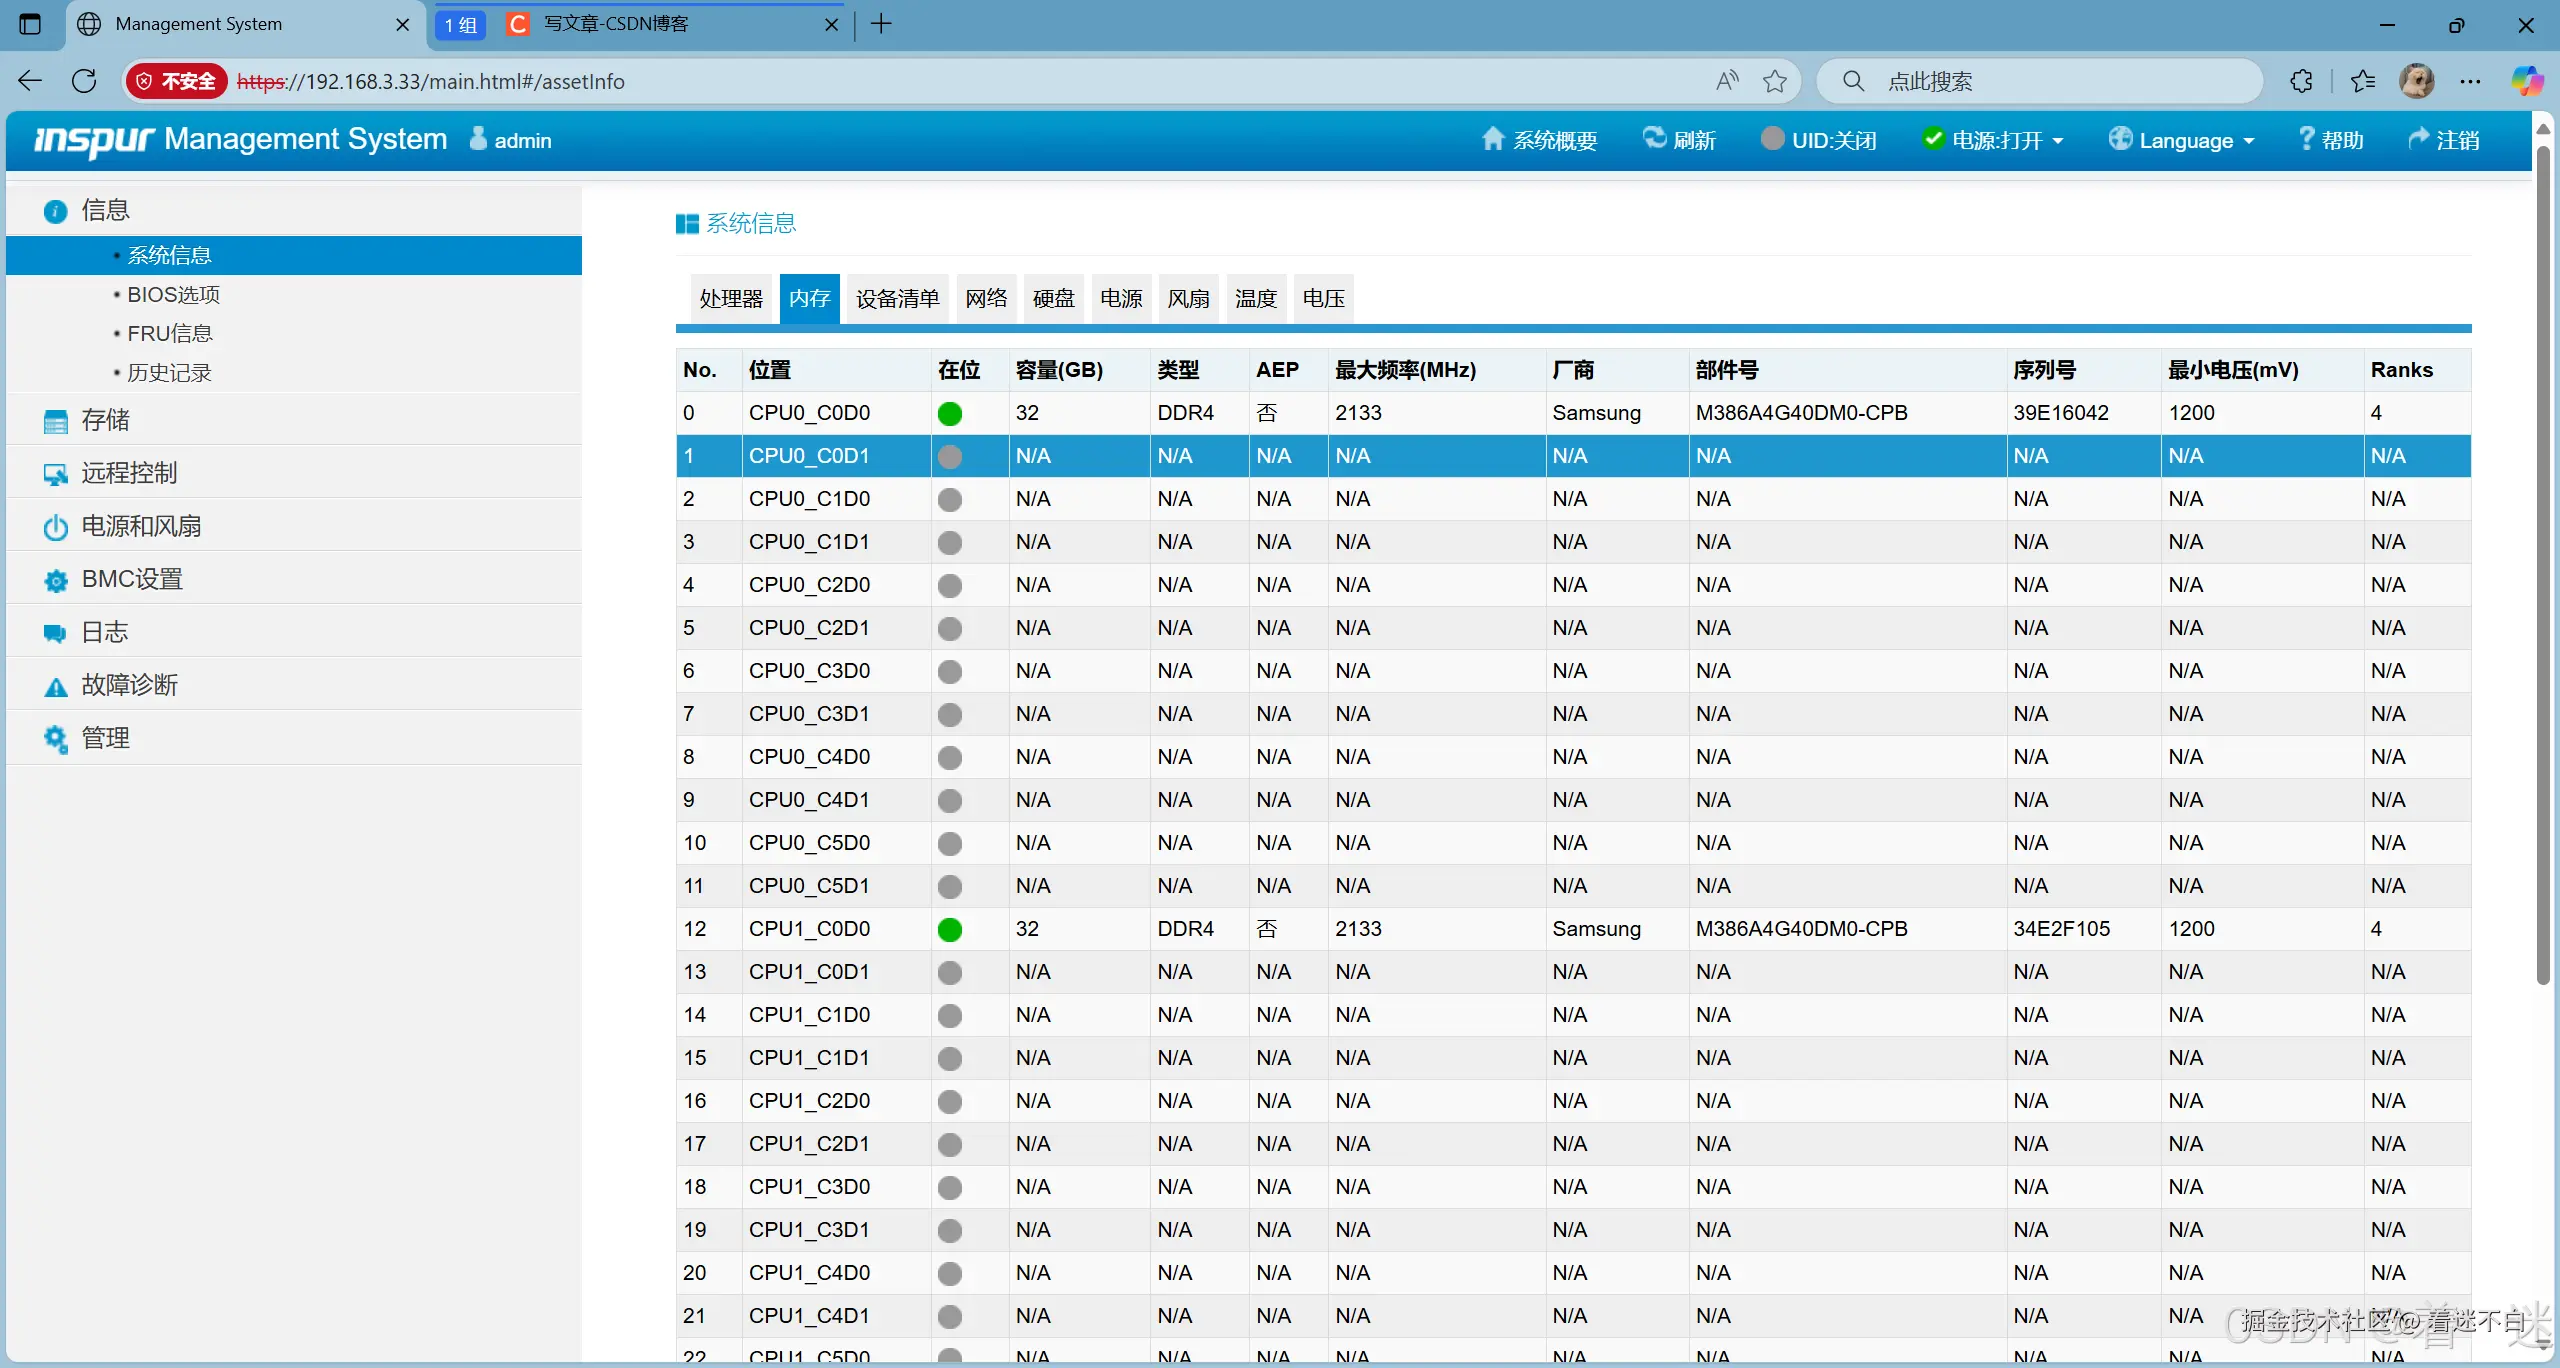
Task: Add this page to browser favorites
Action: click(1774, 81)
